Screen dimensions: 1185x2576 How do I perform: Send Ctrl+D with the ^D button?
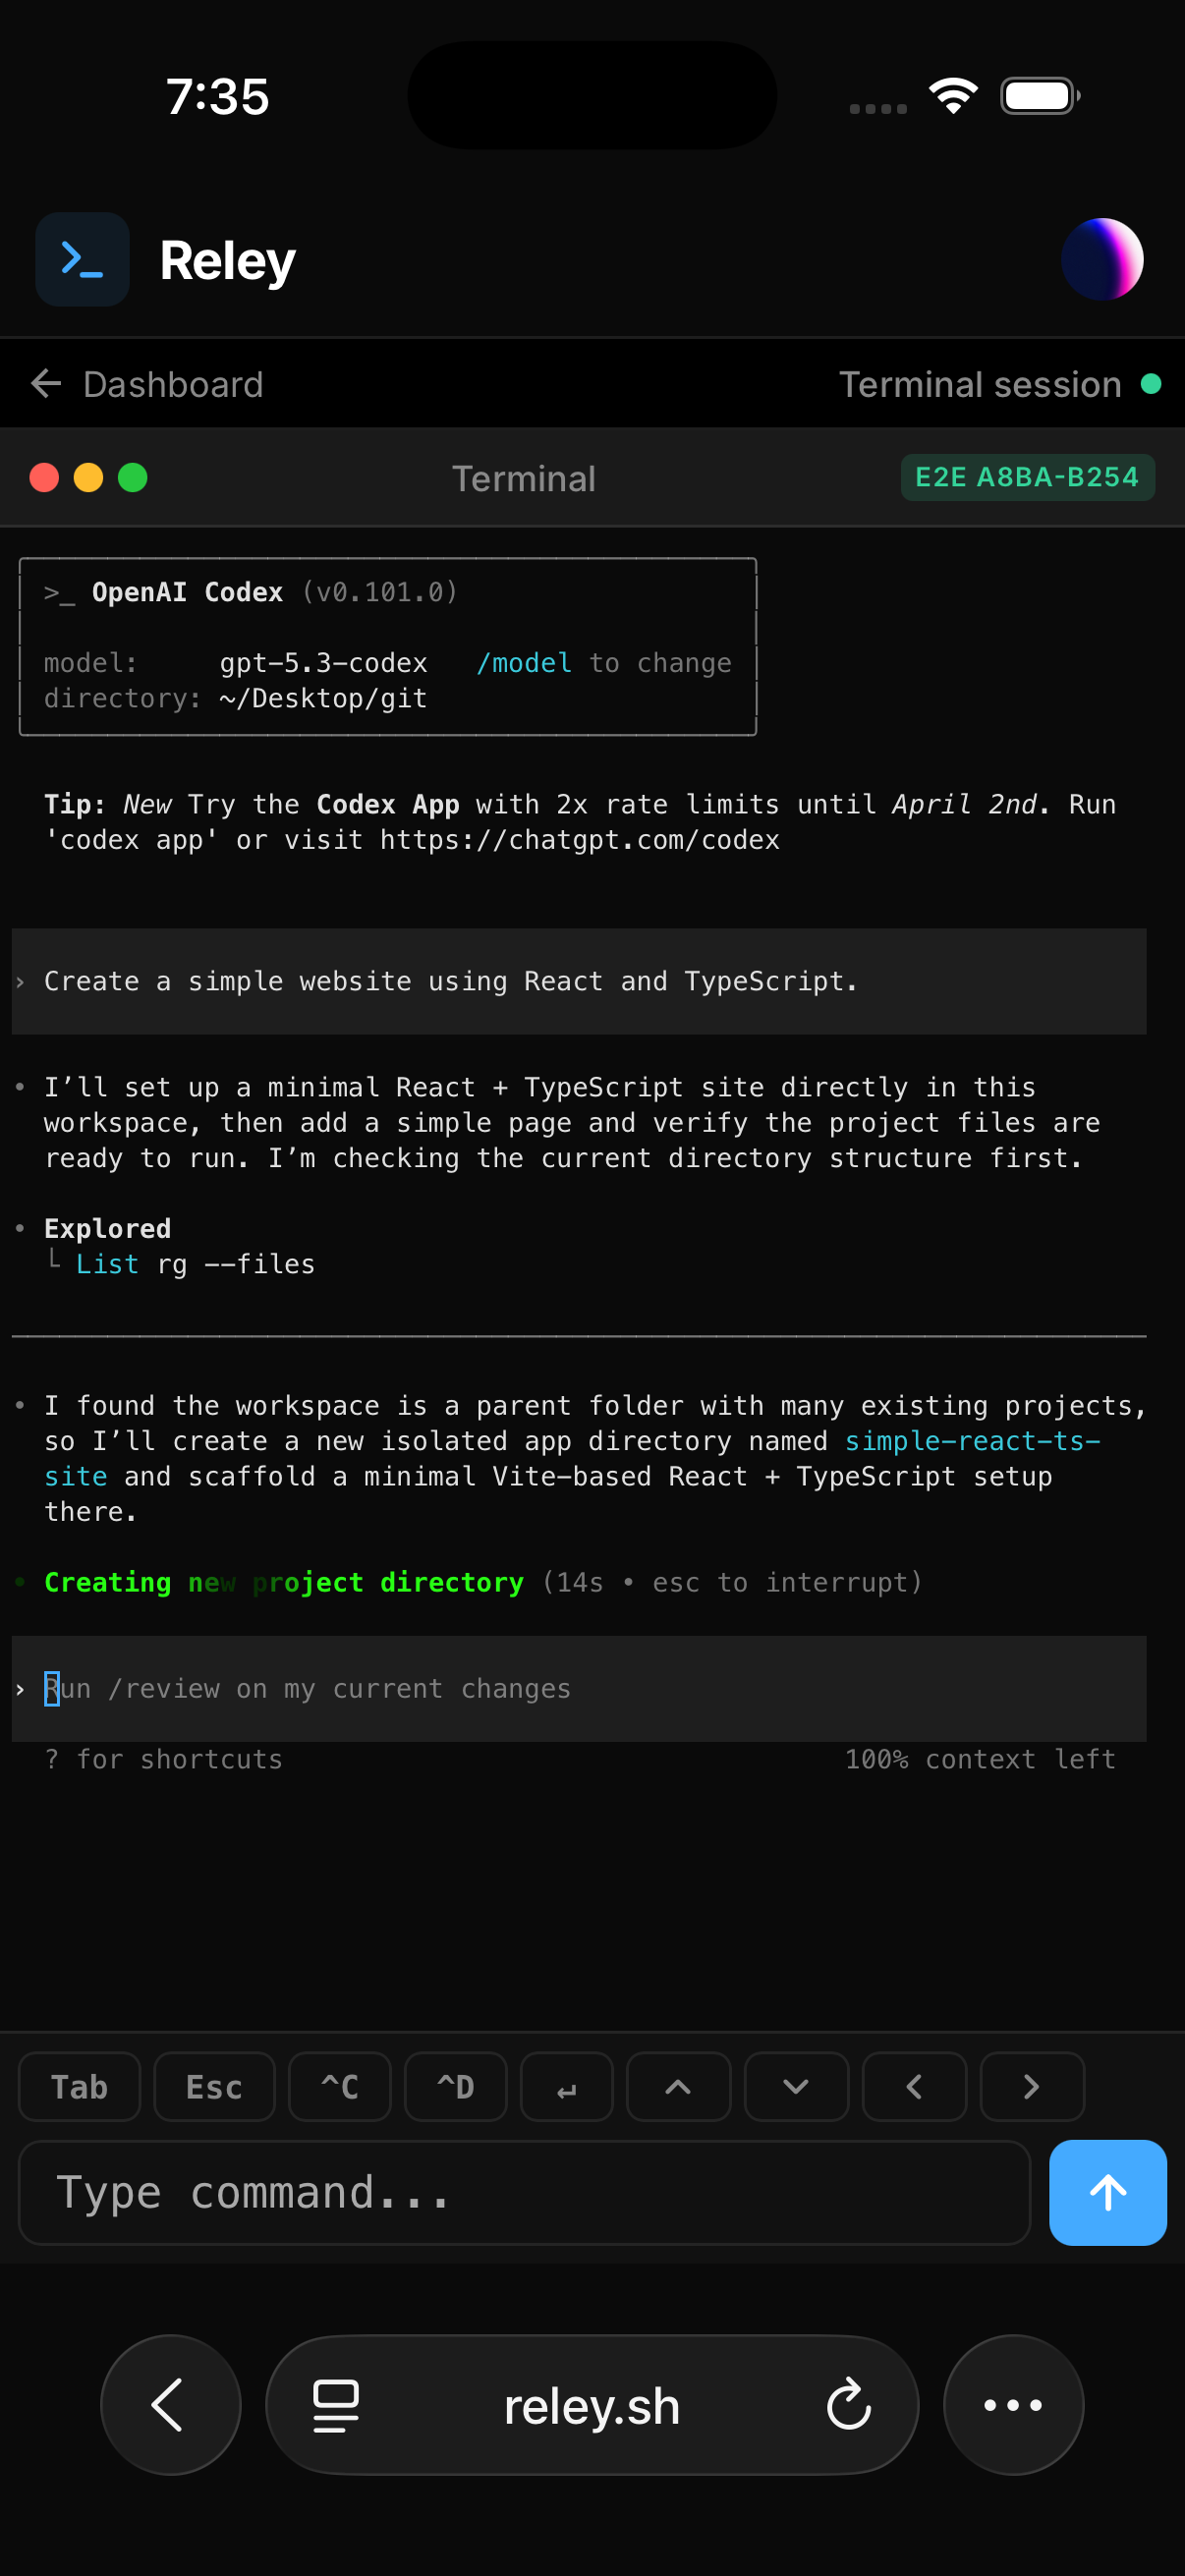point(455,2086)
